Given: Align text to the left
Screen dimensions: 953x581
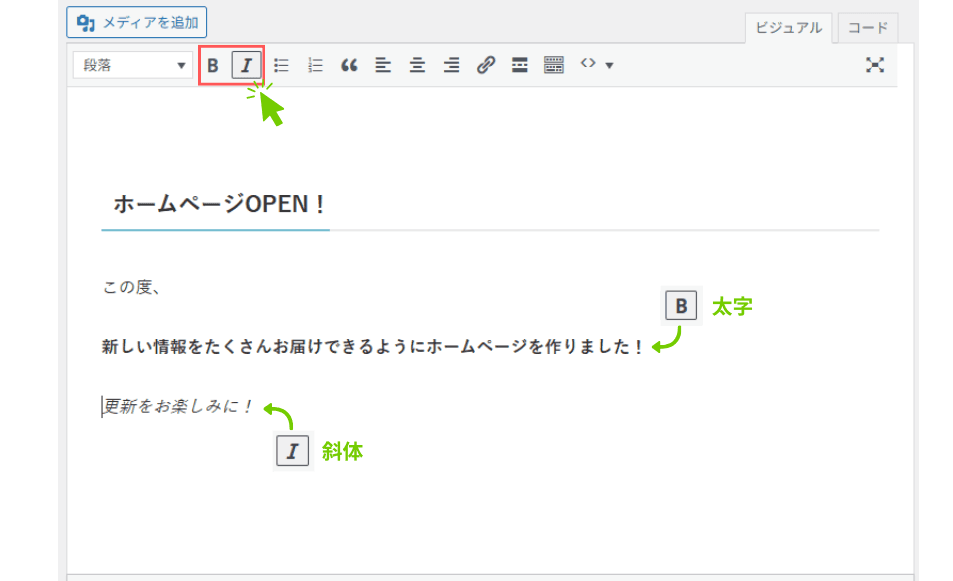Looking at the screenshot, I should [383, 65].
